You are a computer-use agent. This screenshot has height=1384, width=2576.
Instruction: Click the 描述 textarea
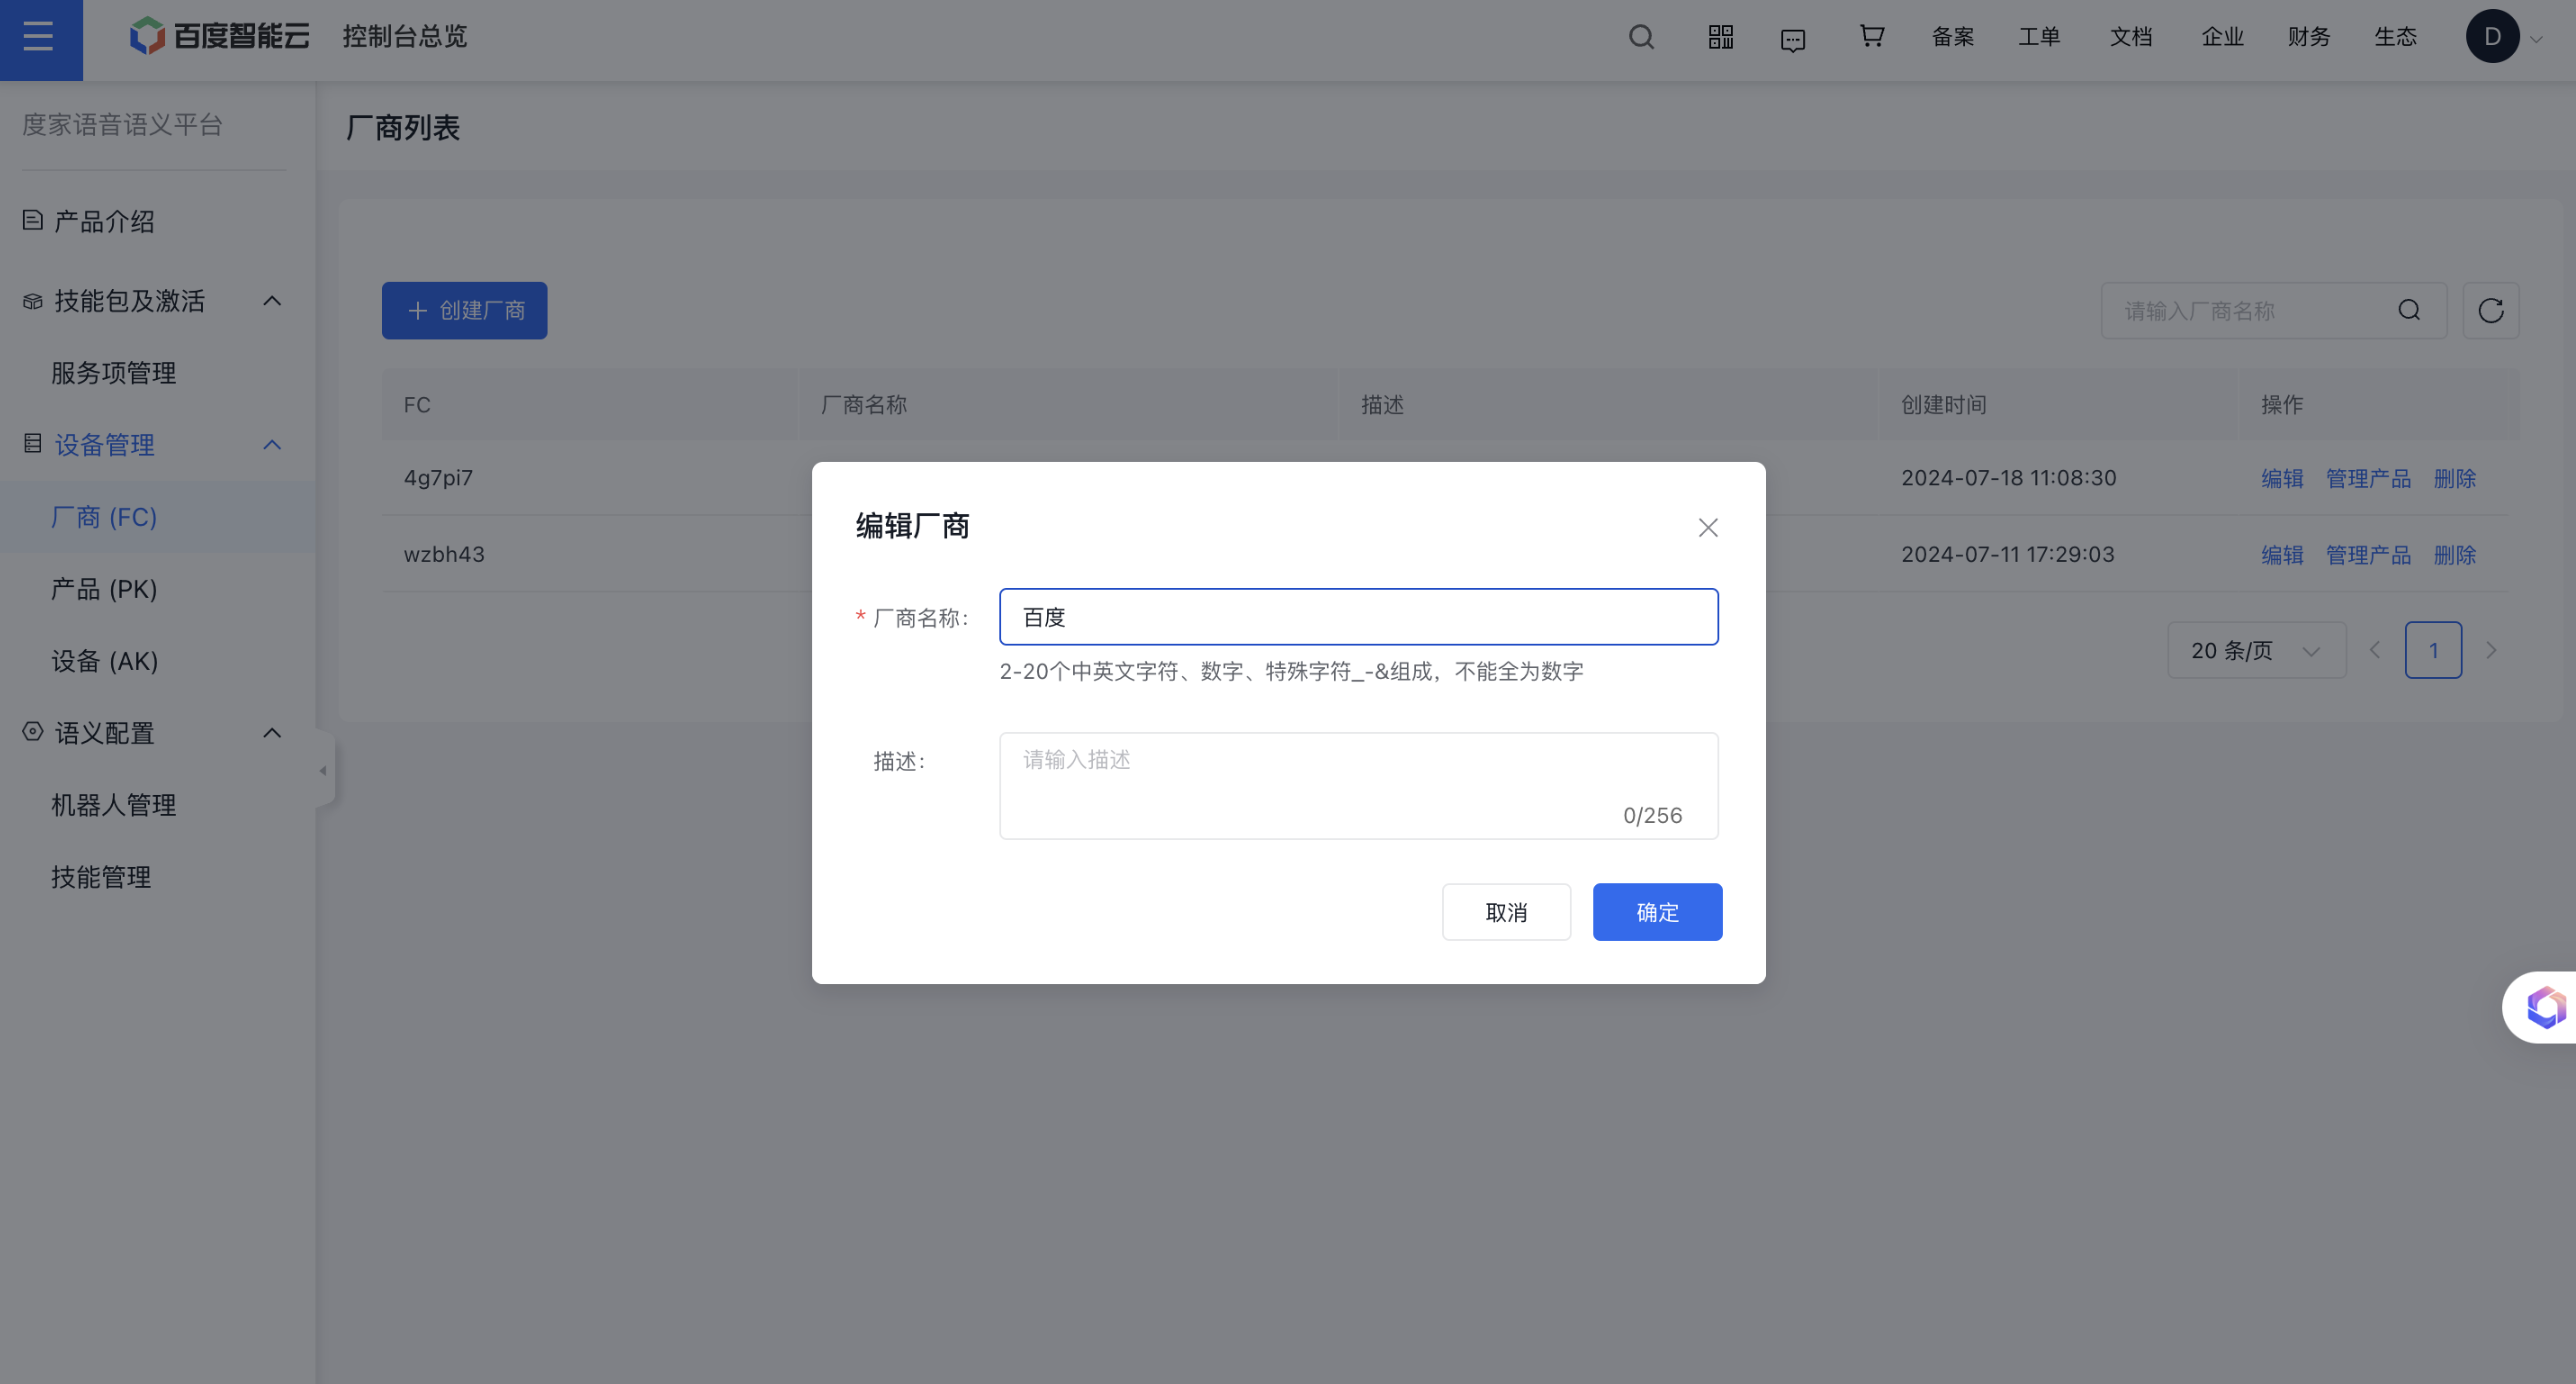[x=1358, y=786]
